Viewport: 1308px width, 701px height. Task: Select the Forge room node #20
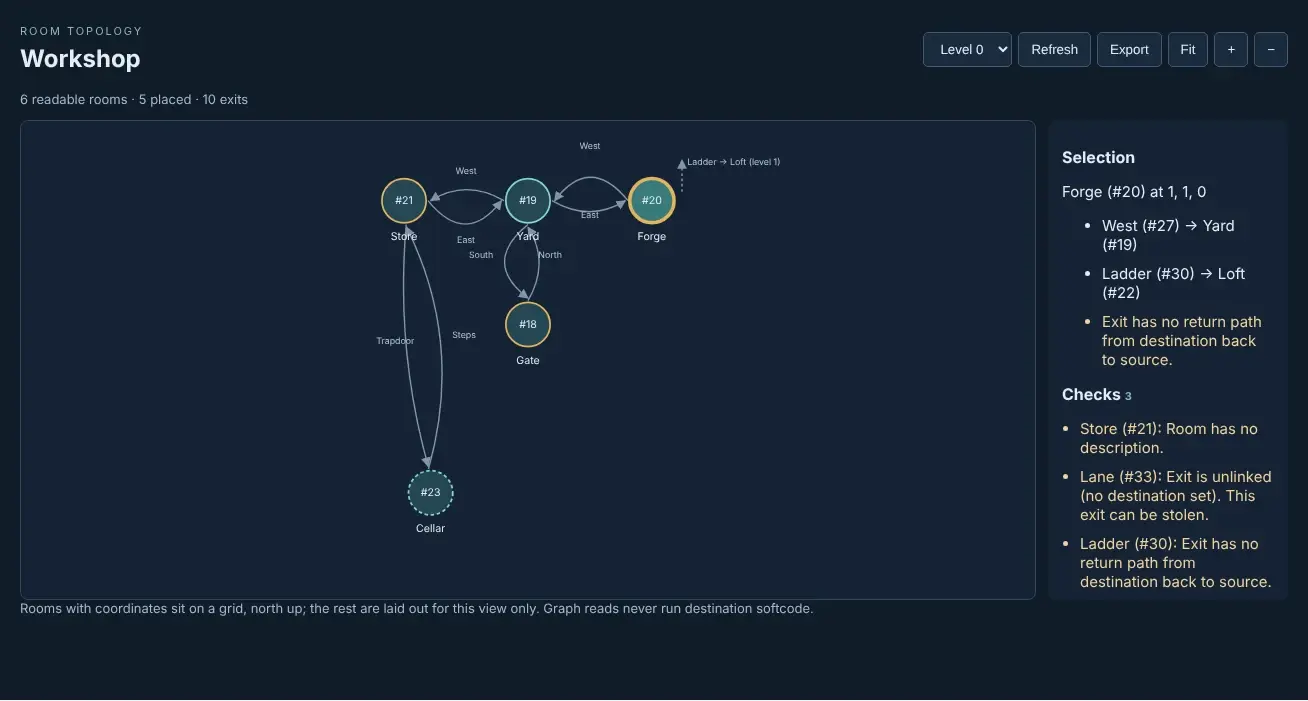click(x=652, y=201)
